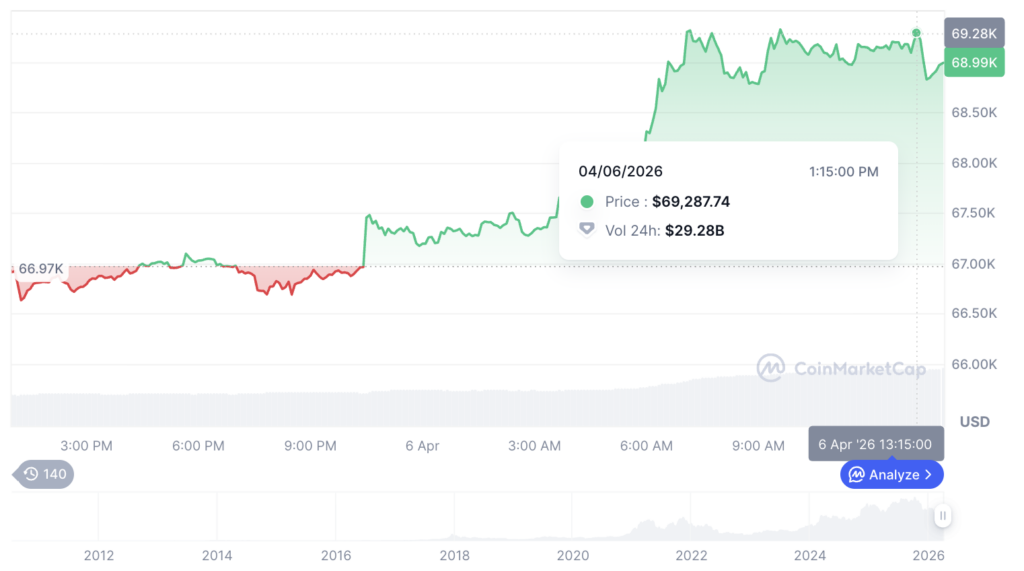Click 2024 on the range navigator
The image size is (1024, 571).
pyautogui.click(x=810, y=556)
